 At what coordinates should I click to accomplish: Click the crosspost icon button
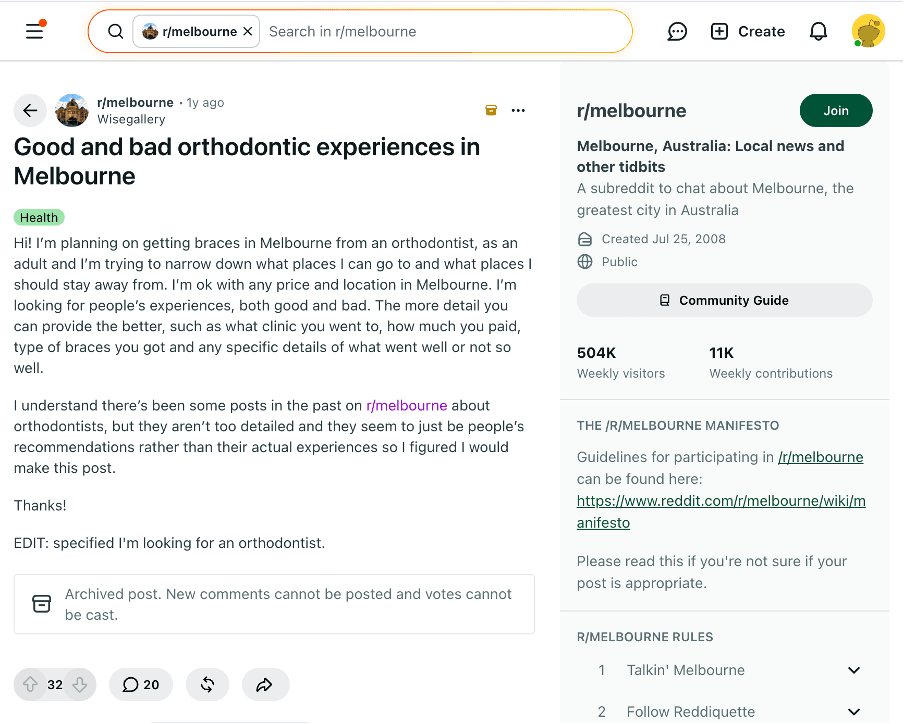pyautogui.click(x=208, y=684)
